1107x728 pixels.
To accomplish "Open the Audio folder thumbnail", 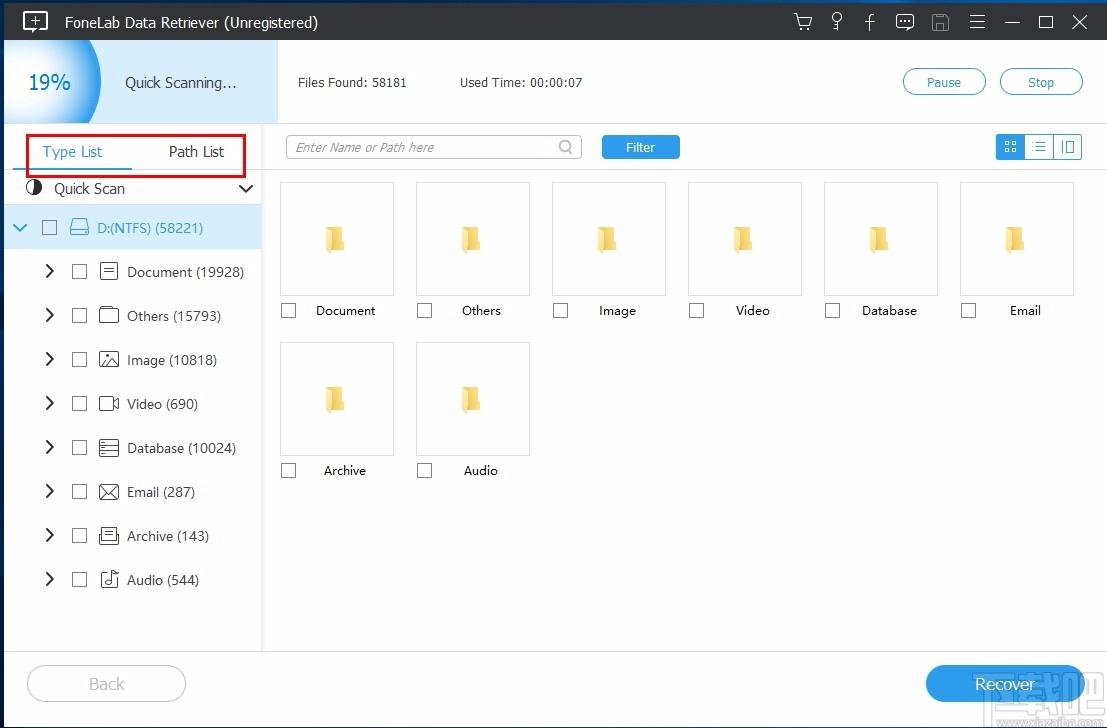I will click(472, 399).
